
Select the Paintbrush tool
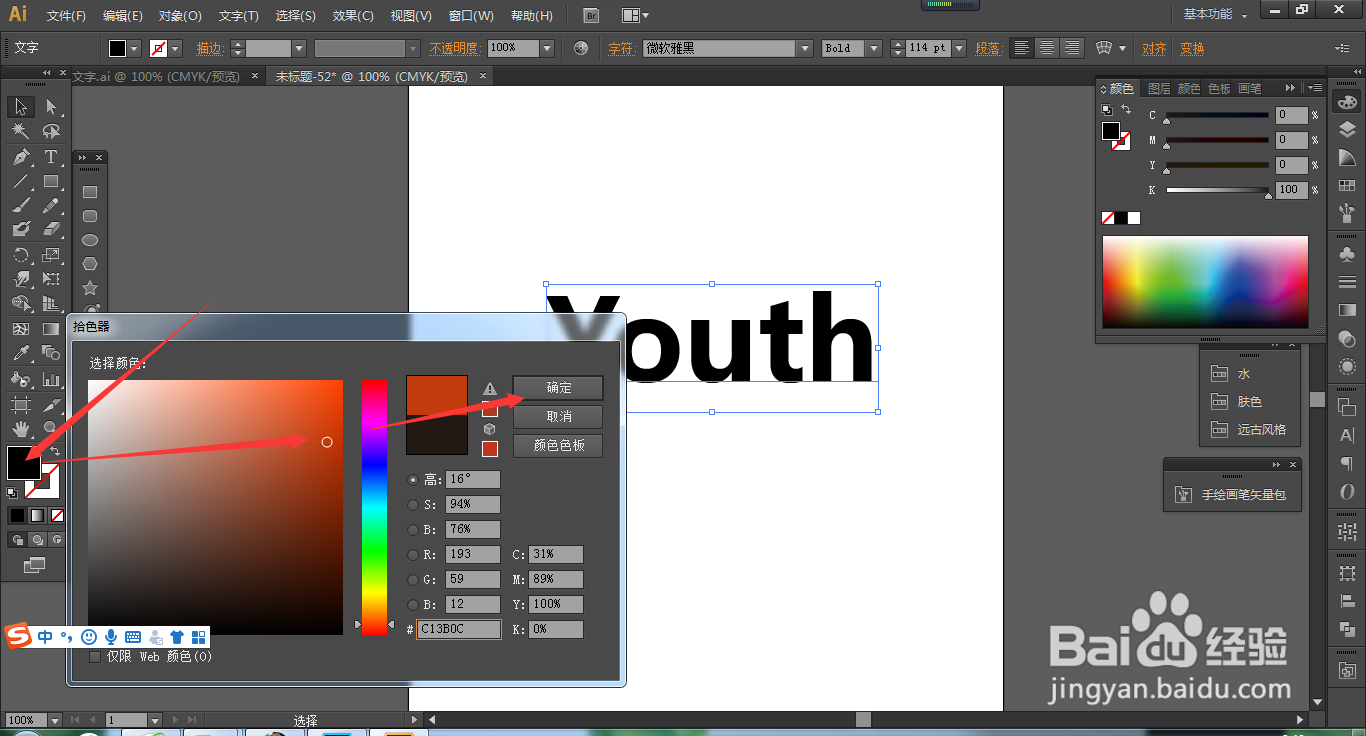[x=21, y=205]
